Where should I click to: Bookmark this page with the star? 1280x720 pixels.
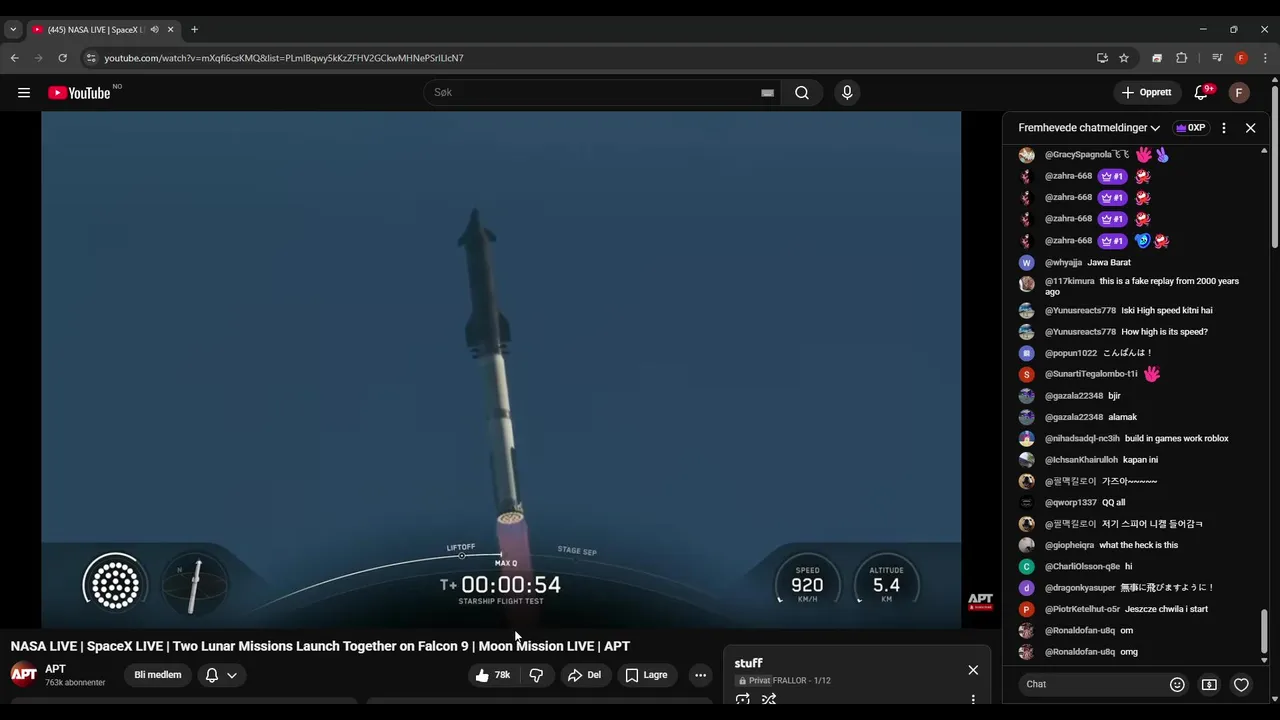coord(1124,58)
